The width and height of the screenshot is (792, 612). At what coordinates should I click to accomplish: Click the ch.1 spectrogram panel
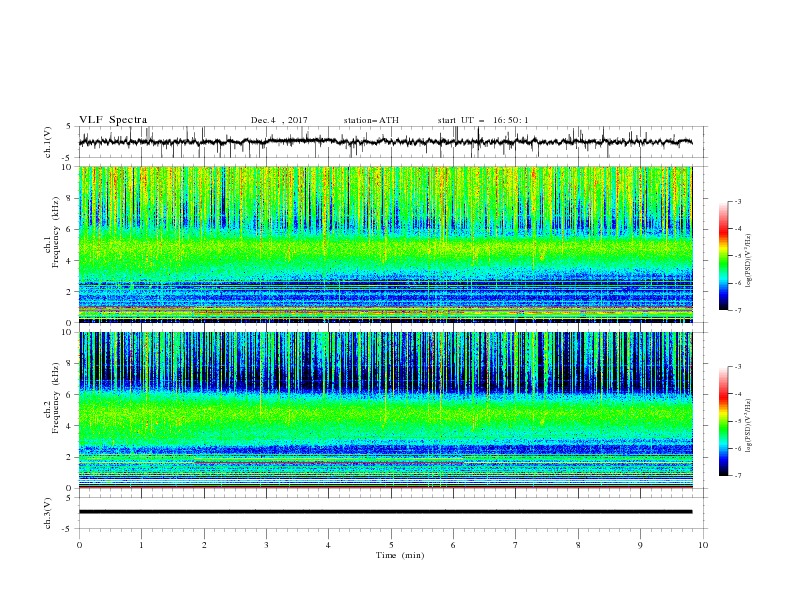coord(385,244)
